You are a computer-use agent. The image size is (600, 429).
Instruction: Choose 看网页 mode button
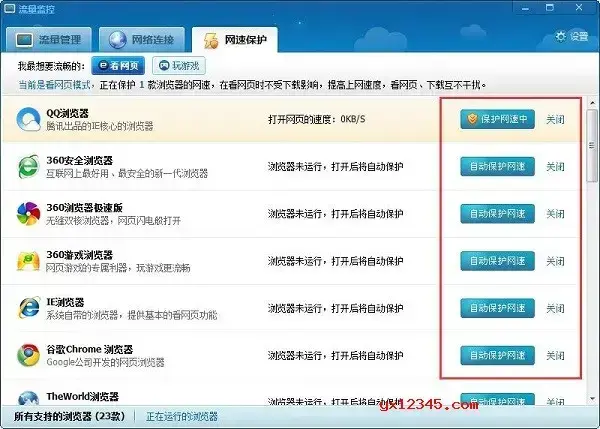click(118, 65)
